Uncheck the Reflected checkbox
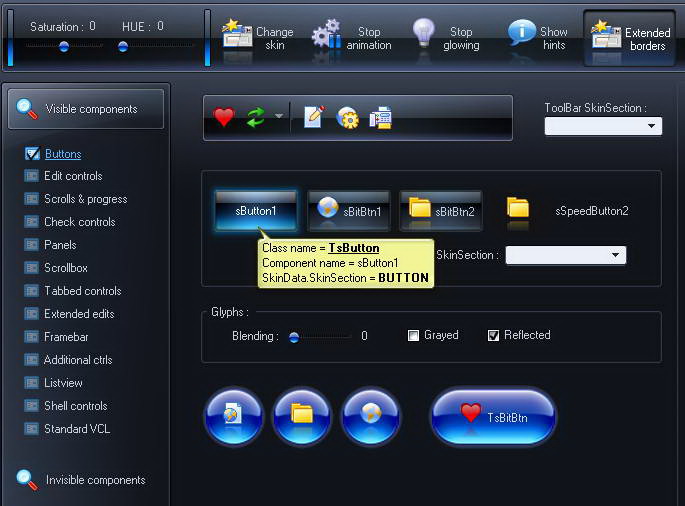Viewport: 685px width, 506px height. (493, 335)
